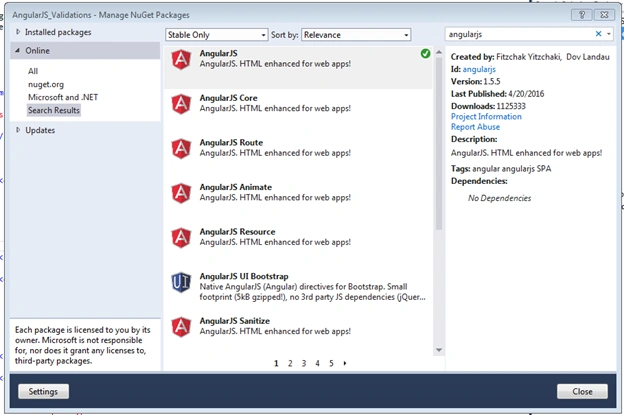Choose the AngularJS Animate package icon
This screenshot has width=624, height=415.
[181, 193]
